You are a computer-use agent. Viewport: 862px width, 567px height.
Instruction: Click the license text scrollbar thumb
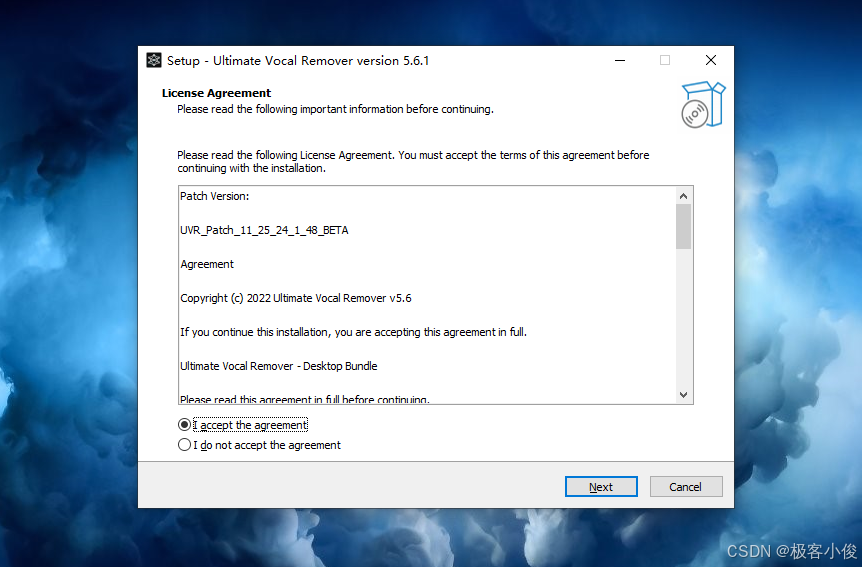(x=683, y=227)
